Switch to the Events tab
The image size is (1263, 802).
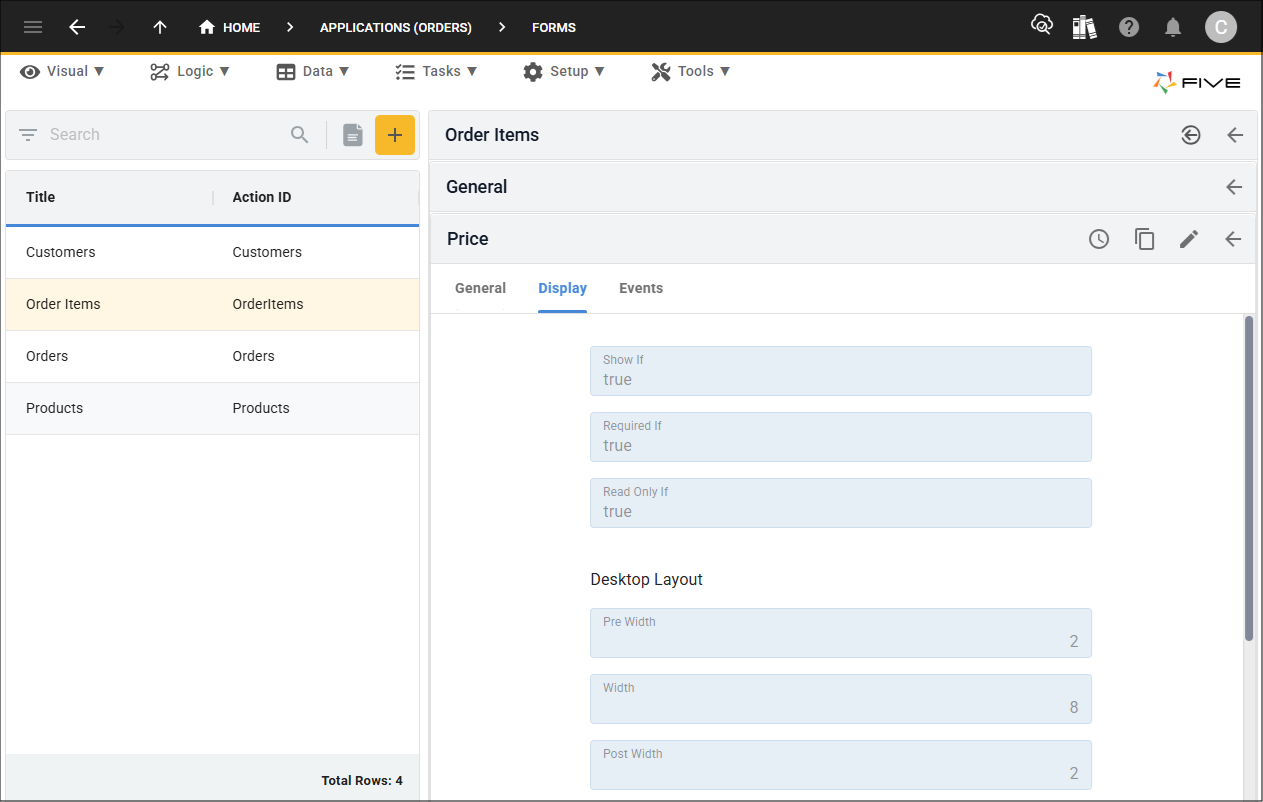pyautogui.click(x=640, y=288)
